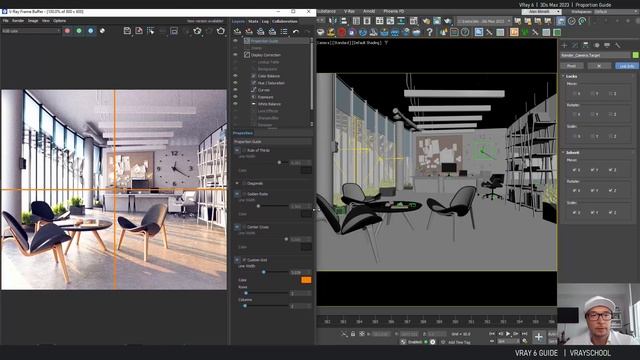The width and height of the screenshot is (640, 360).
Task: Open the Options menu in VFB
Action: point(60,20)
